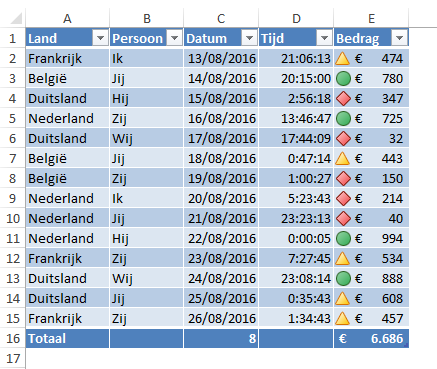Click the green circle icon beside 888
437x369 pixels.
(x=343, y=279)
